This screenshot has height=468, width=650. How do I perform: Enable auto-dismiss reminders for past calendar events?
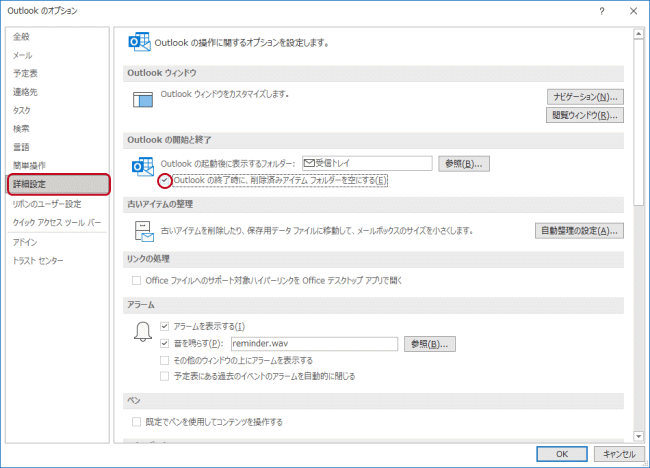click(x=165, y=376)
